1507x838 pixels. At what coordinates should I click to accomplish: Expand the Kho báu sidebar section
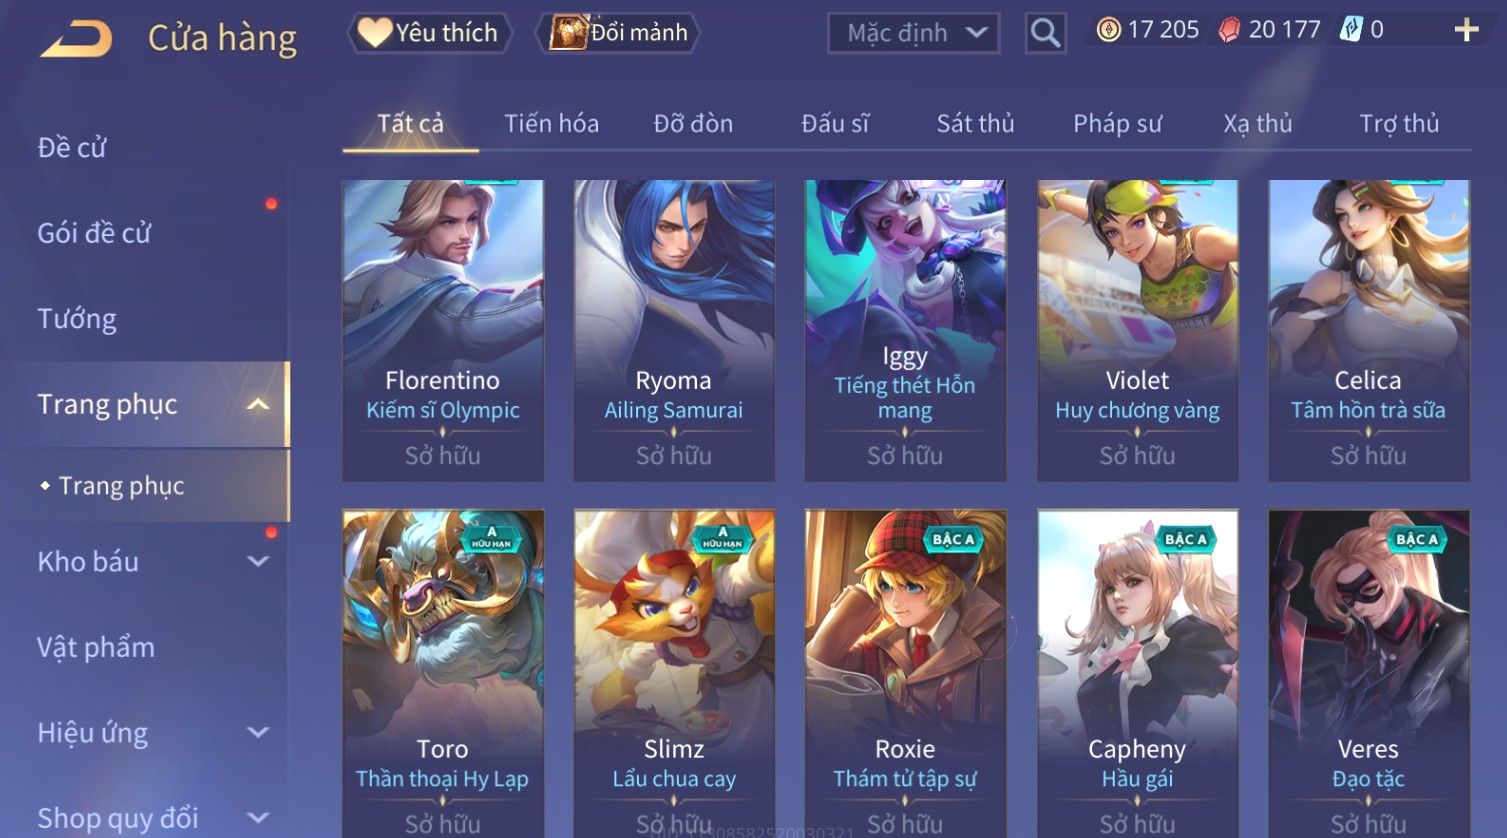(x=258, y=562)
